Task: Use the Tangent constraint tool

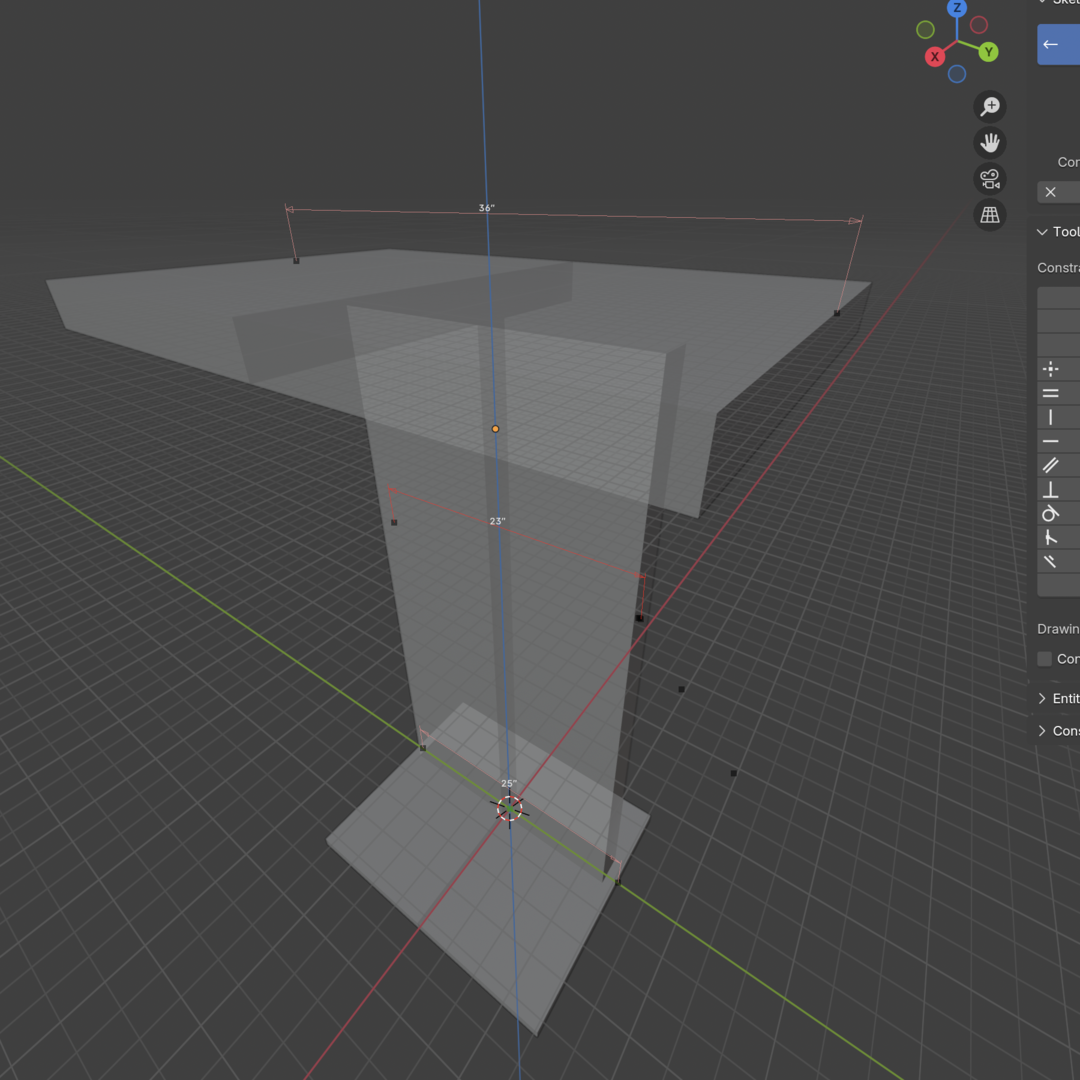Action: click(1051, 513)
